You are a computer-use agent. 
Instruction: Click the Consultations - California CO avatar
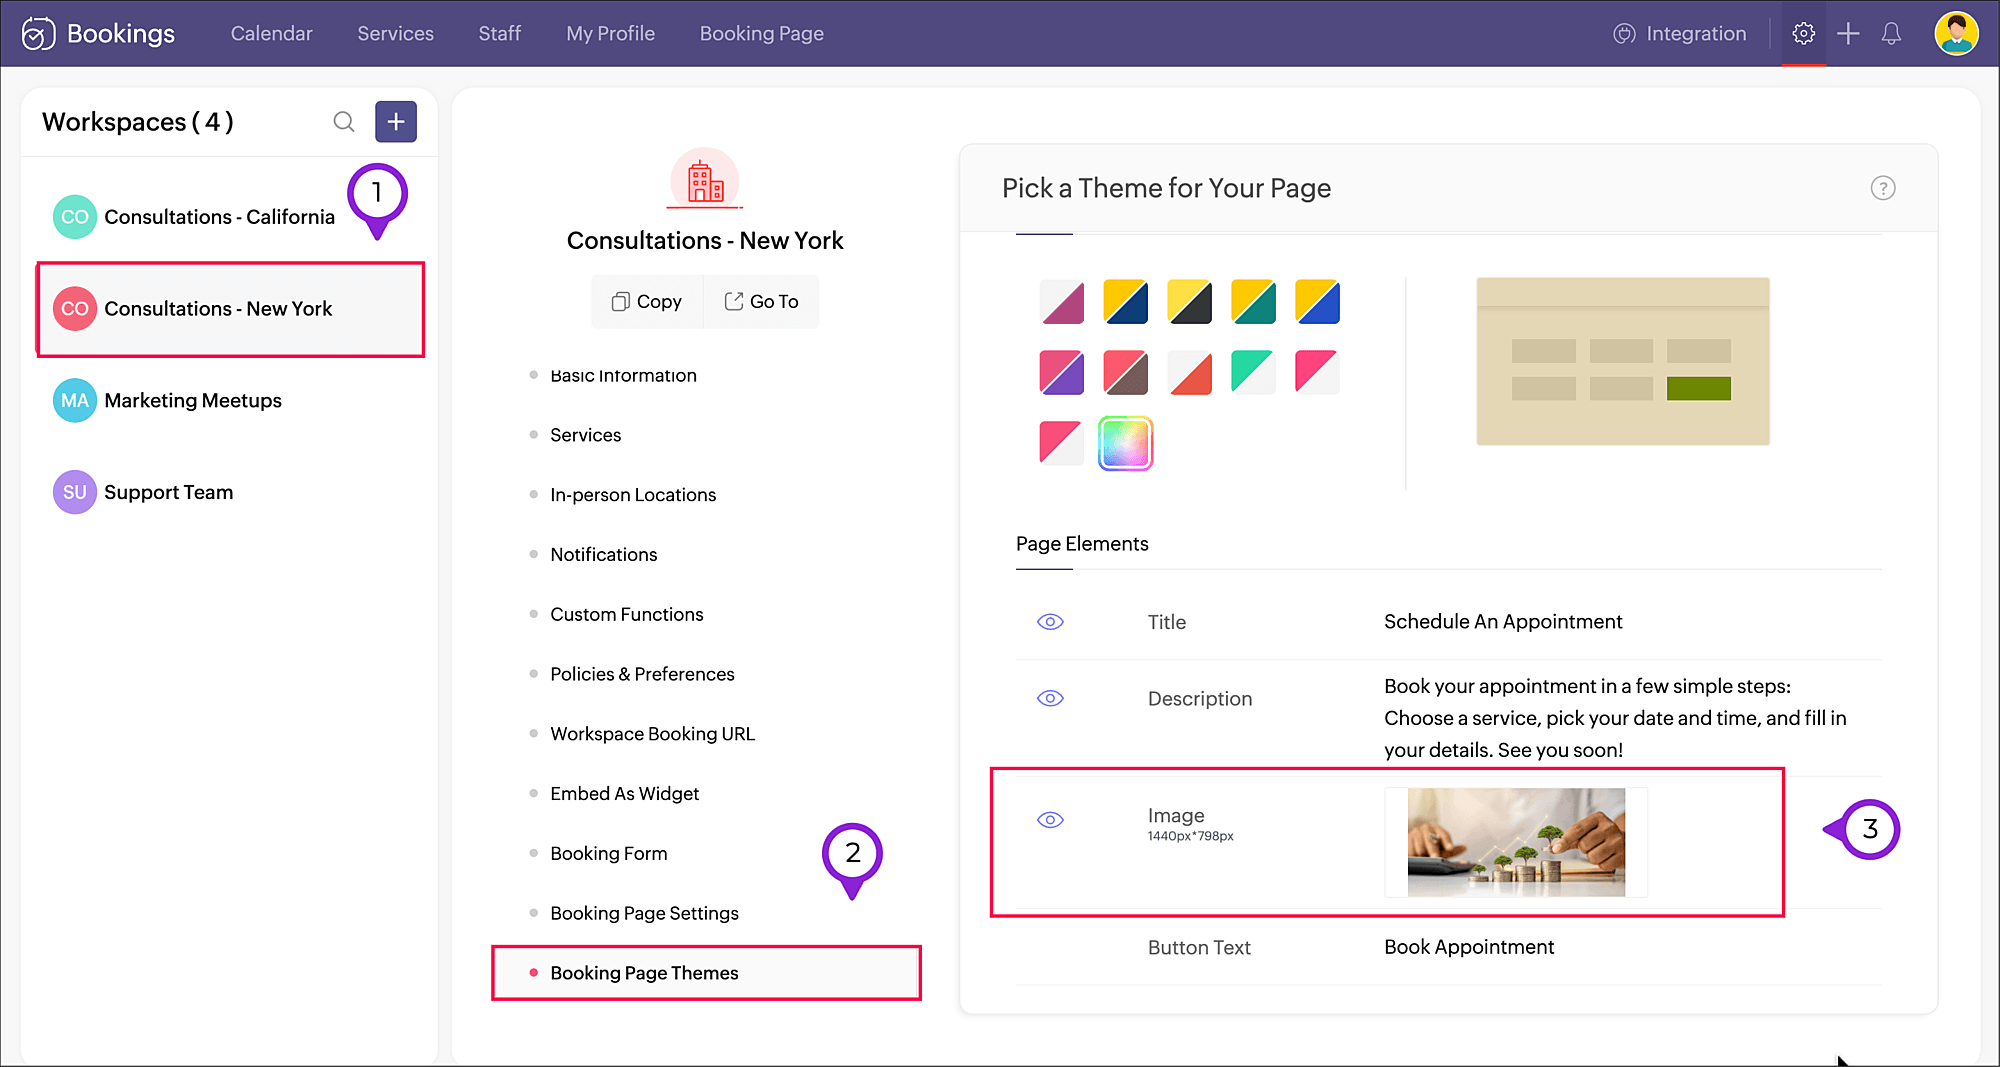75,217
